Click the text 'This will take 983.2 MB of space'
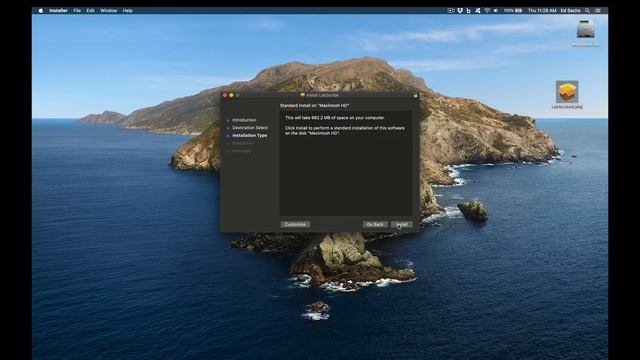 coord(335,118)
